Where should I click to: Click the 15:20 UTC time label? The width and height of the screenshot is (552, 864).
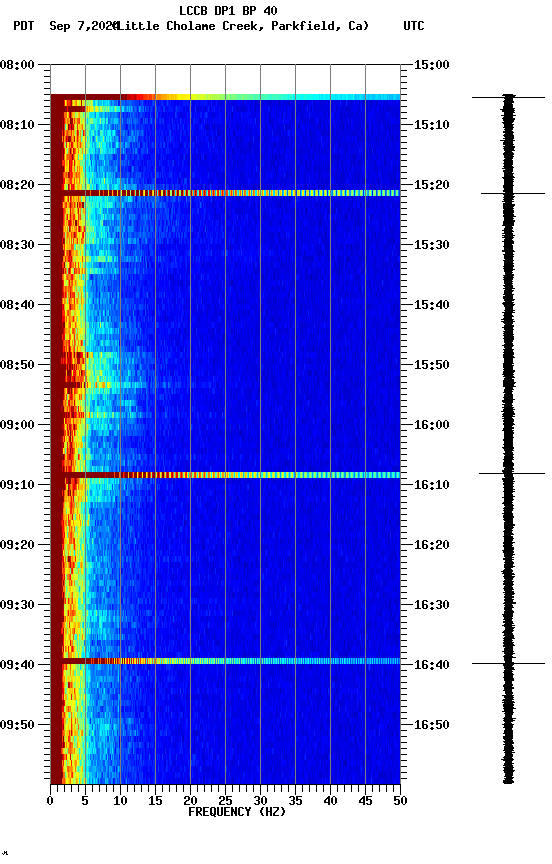pyautogui.click(x=432, y=185)
